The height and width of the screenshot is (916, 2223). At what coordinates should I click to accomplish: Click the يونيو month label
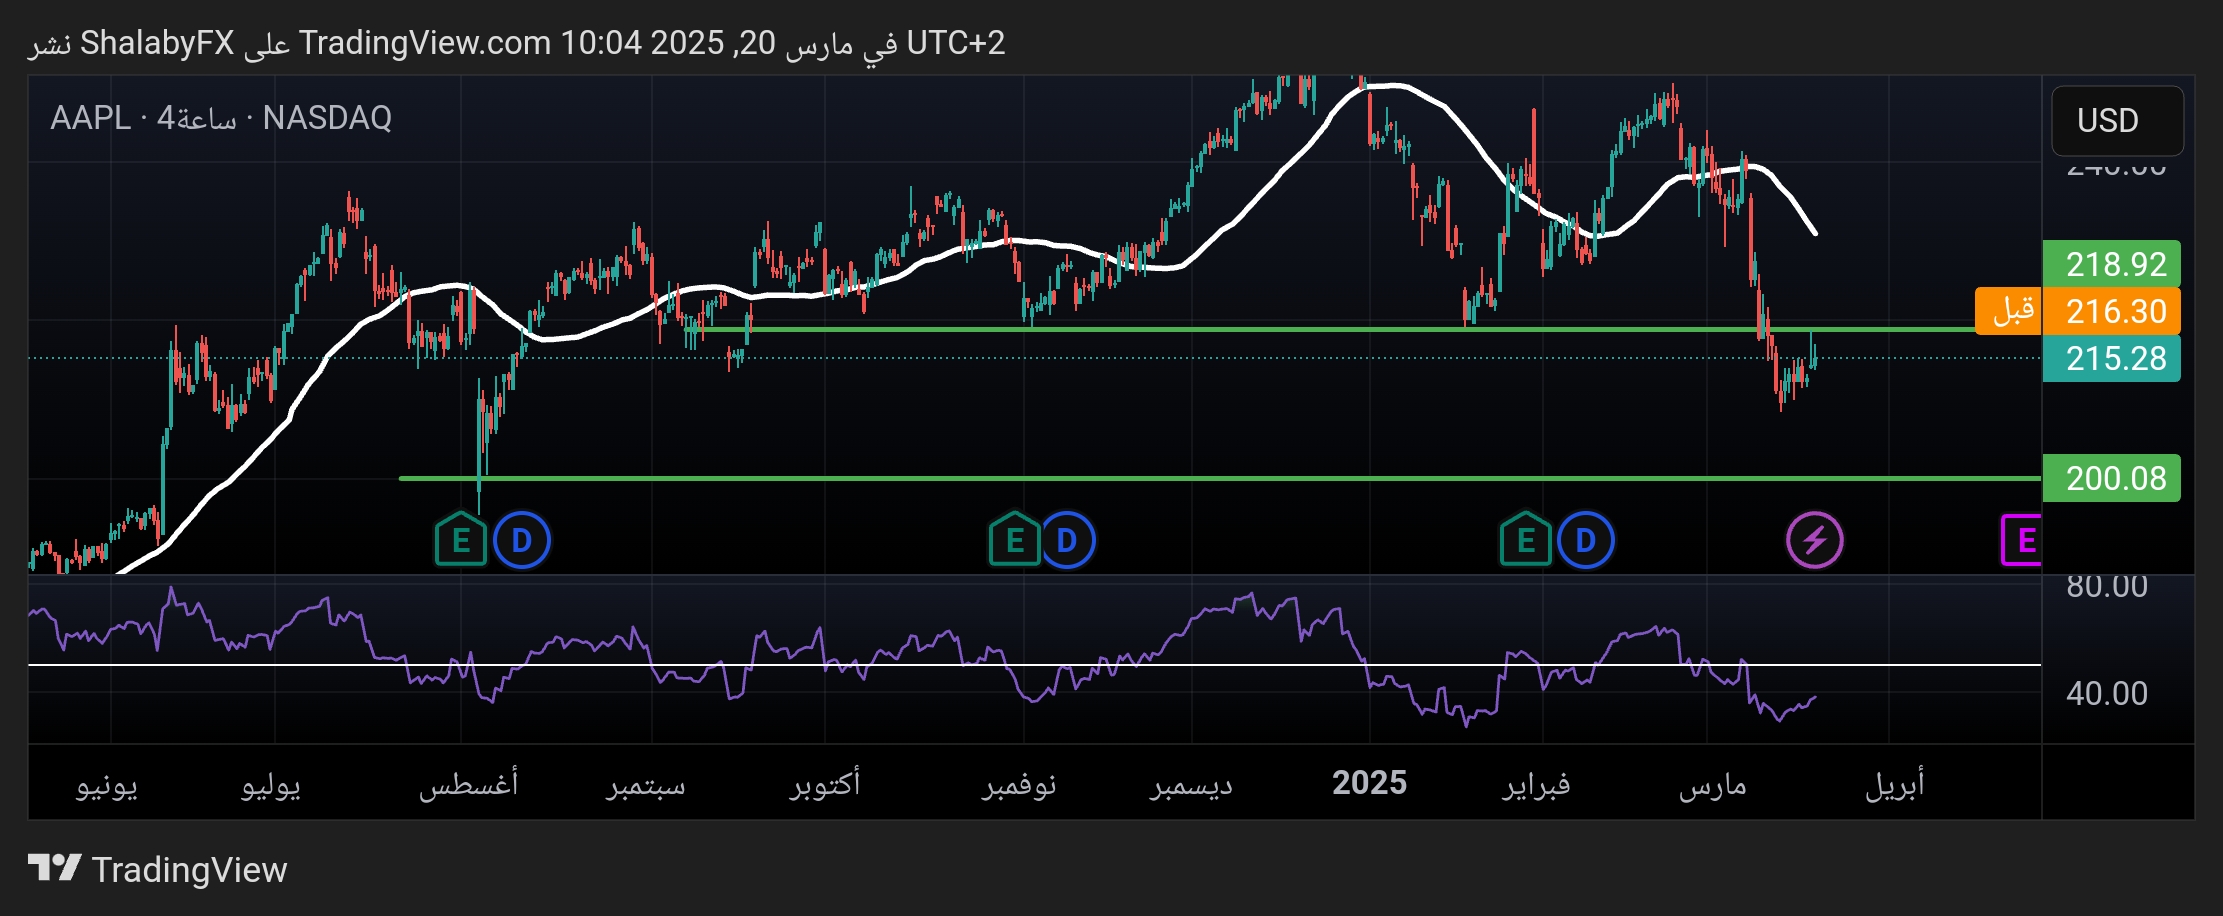(107, 785)
